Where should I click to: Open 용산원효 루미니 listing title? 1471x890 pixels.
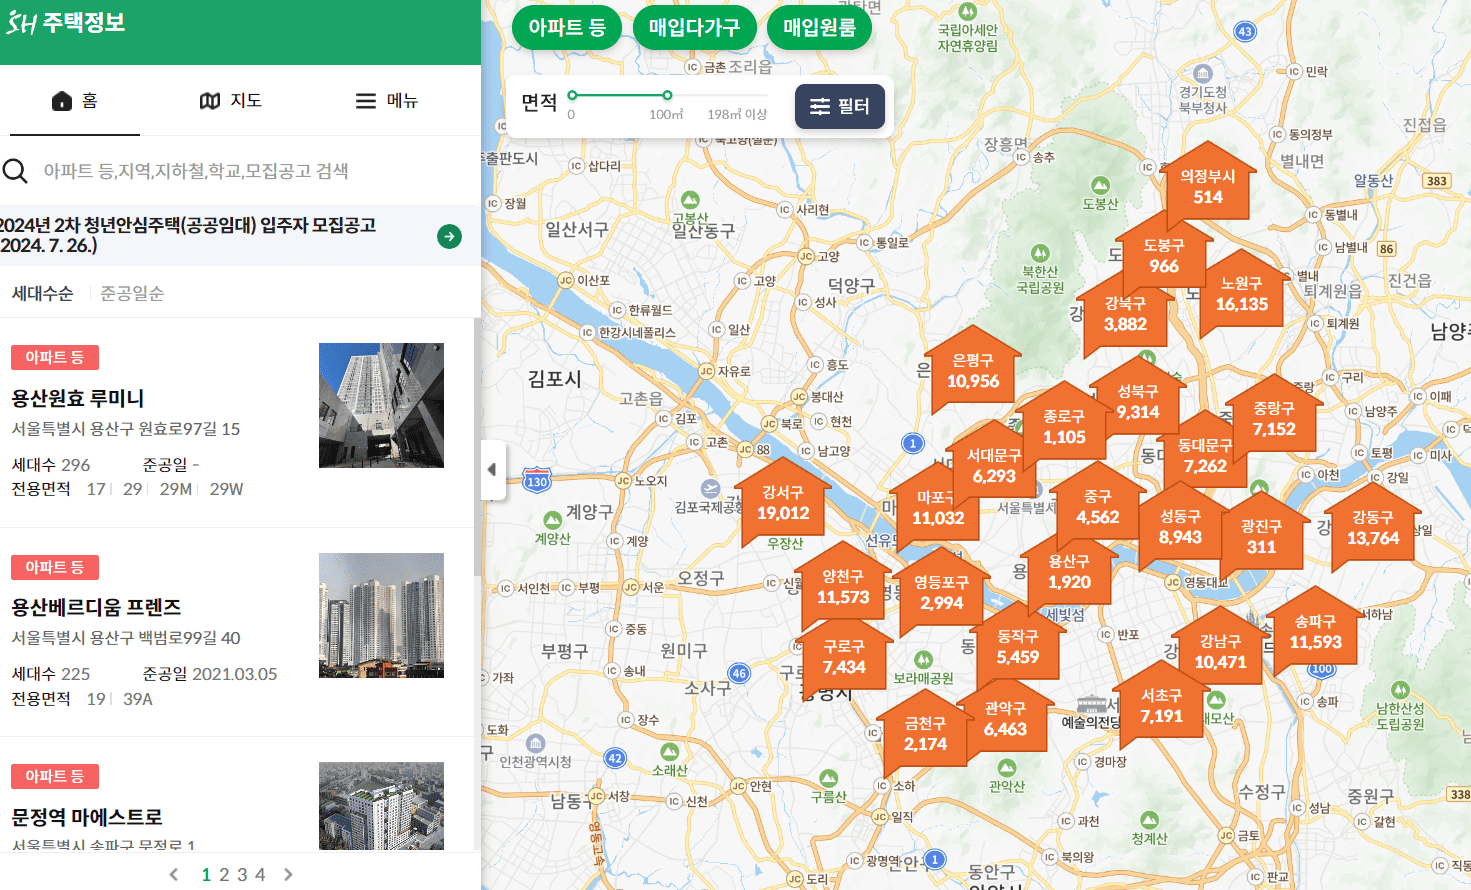78,398
